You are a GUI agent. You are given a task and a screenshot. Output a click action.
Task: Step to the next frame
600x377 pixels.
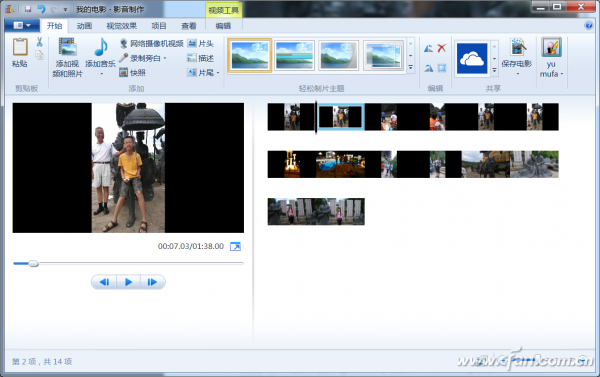point(152,282)
